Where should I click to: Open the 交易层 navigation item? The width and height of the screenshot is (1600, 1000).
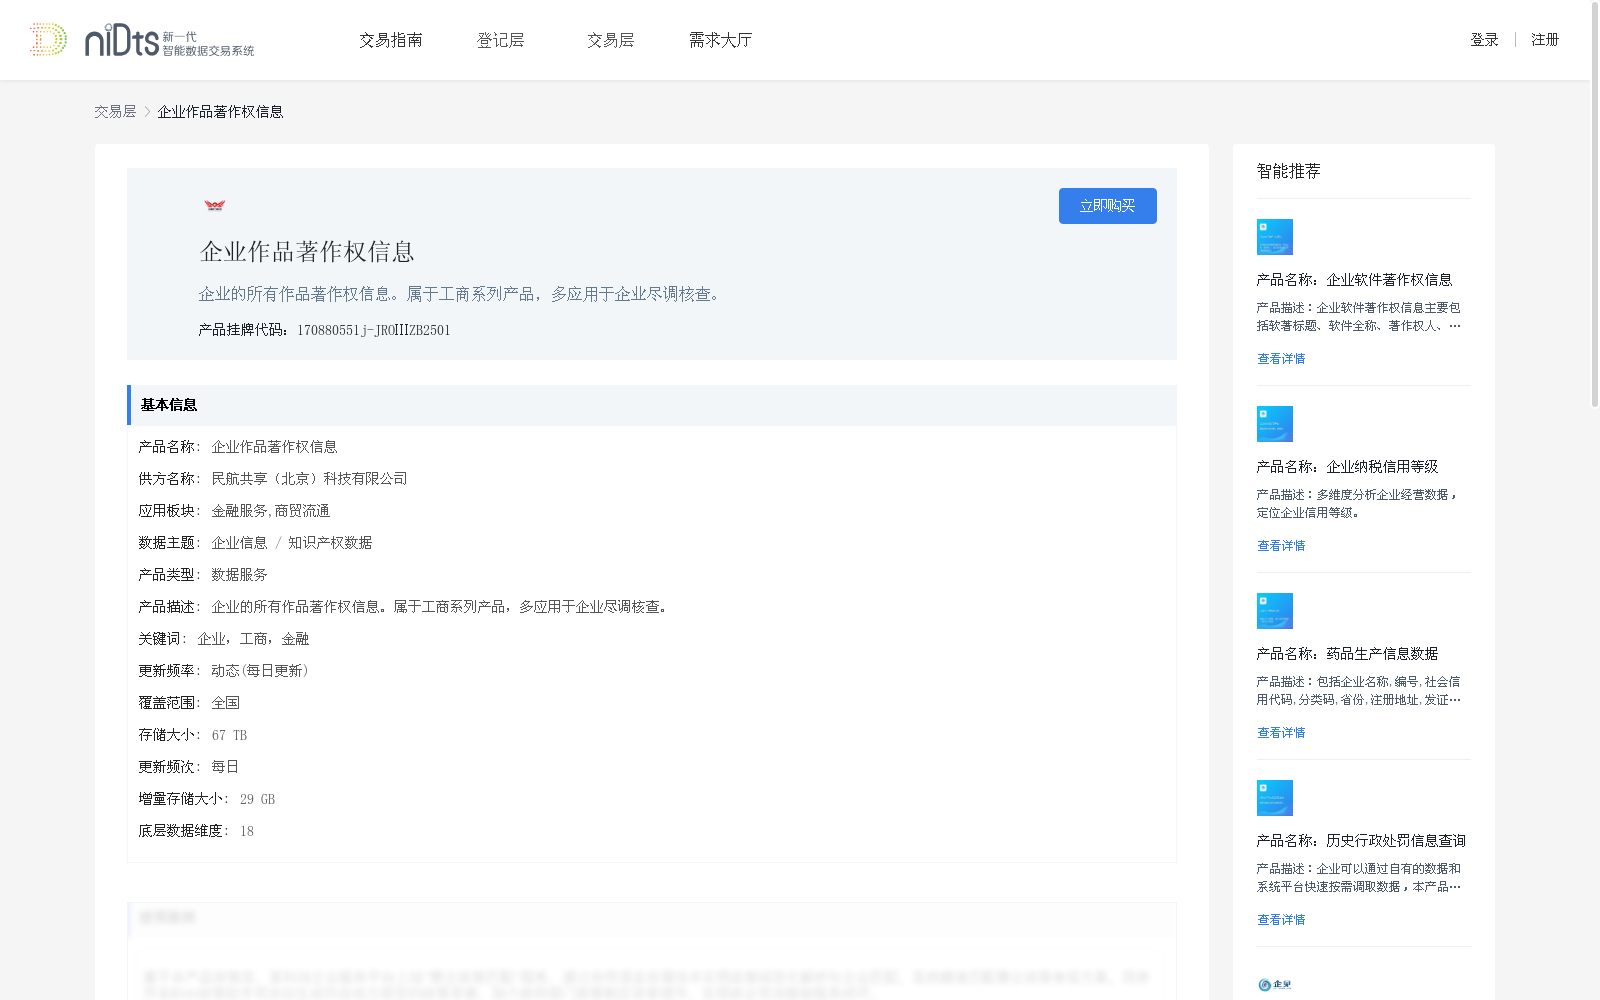[x=611, y=40]
